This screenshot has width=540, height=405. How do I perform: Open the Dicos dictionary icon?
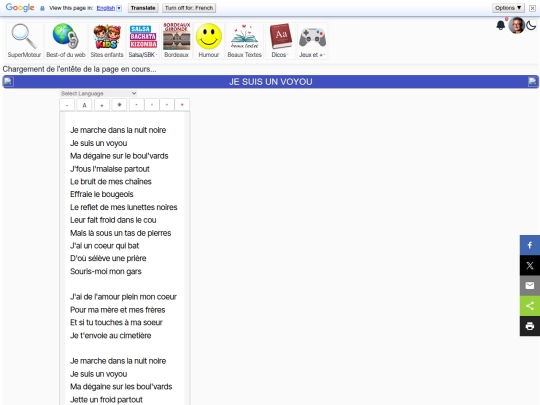(x=281, y=36)
